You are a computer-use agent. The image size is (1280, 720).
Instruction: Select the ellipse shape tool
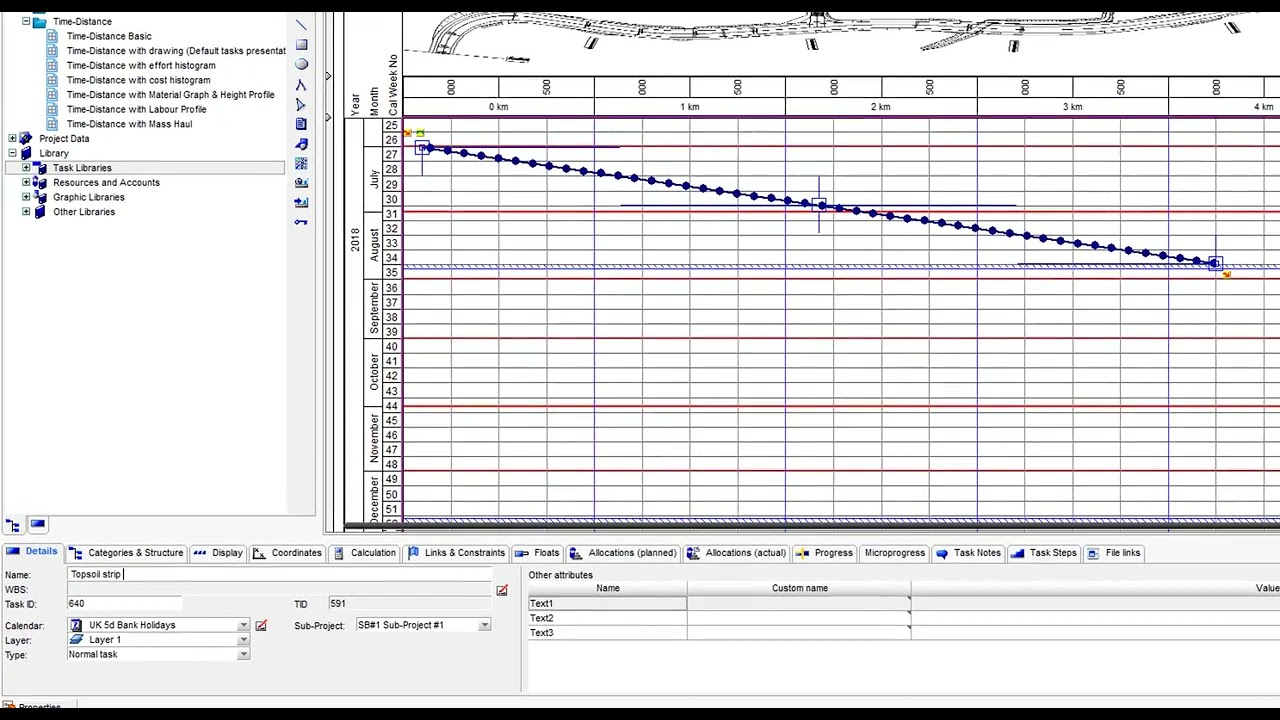(301, 64)
